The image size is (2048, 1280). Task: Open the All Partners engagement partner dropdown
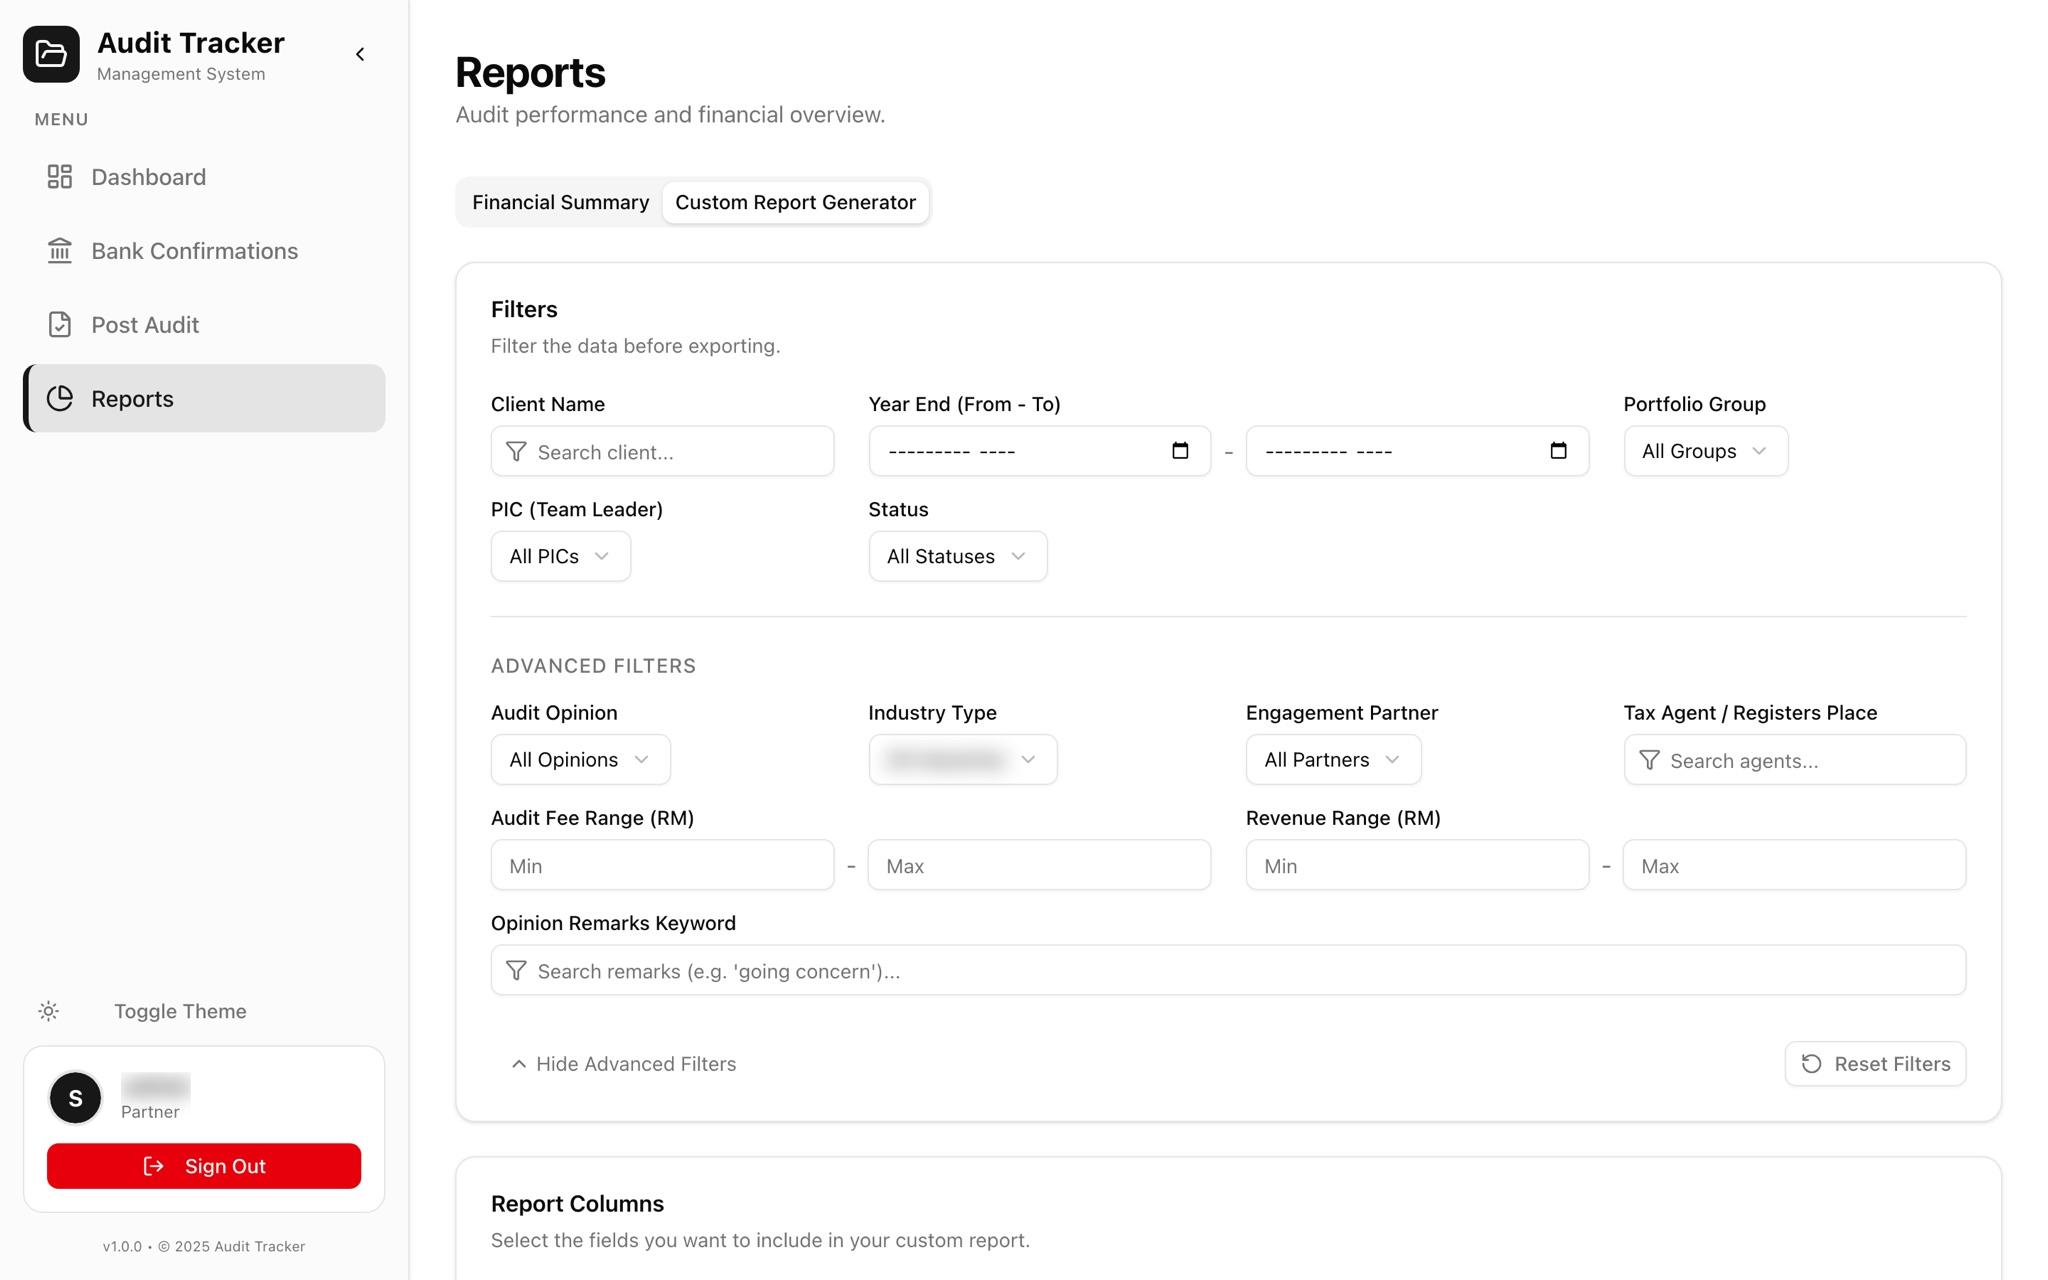pyautogui.click(x=1333, y=760)
